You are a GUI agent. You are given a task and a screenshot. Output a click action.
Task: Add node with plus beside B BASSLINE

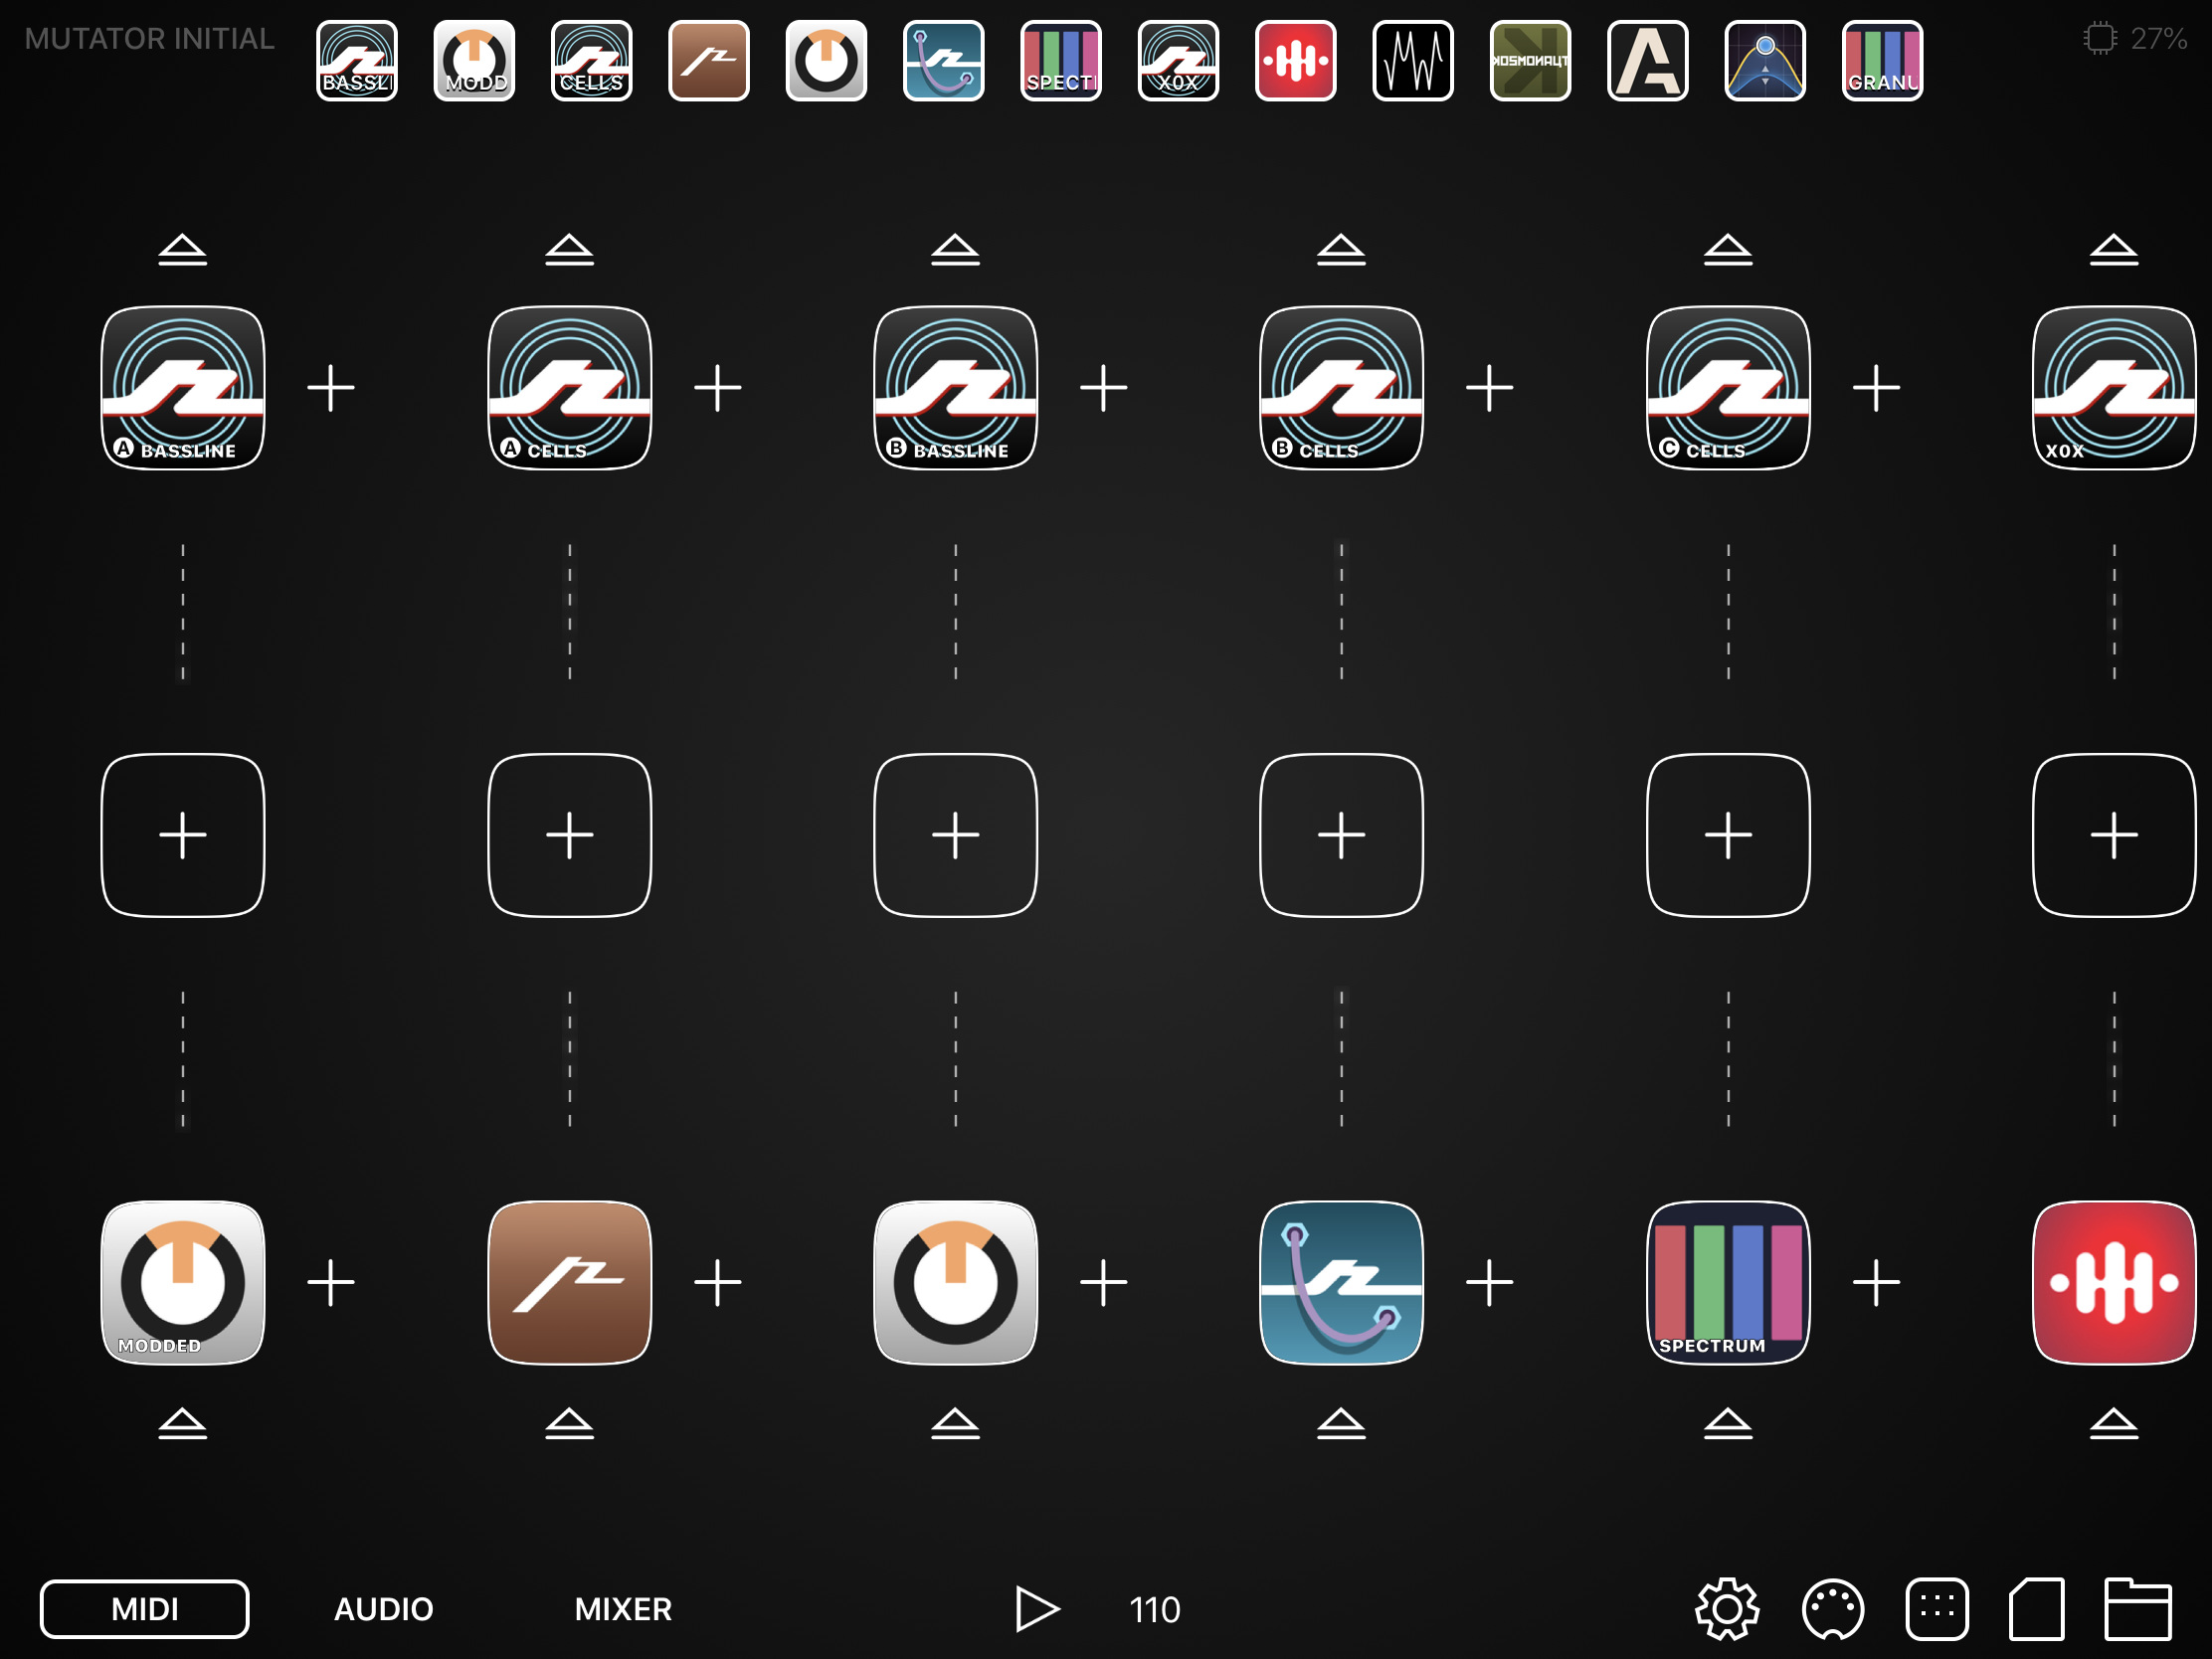click(x=1104, y=388)
